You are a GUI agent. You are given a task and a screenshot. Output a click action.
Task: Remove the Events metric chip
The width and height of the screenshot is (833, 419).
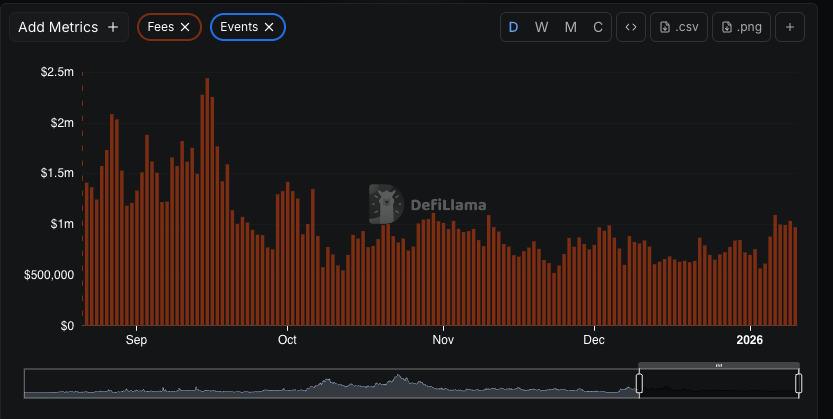tap(269, 27)
